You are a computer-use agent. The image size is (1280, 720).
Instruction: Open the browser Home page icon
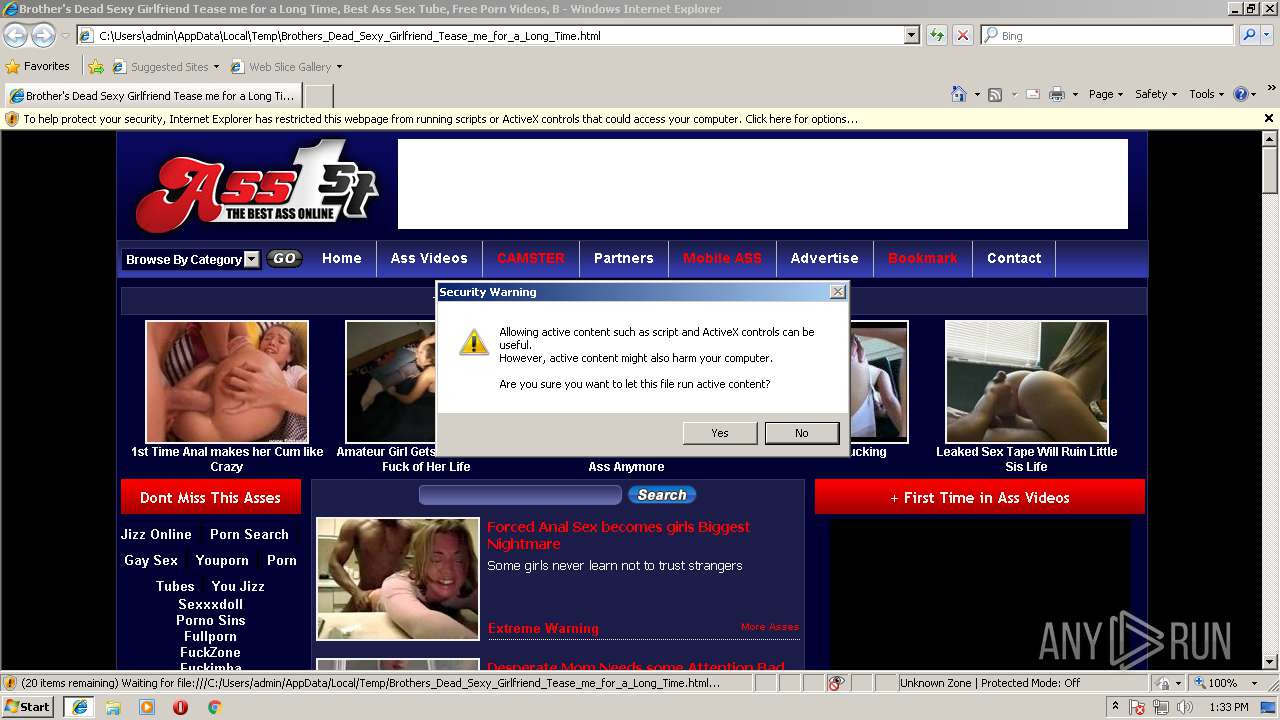coord(959,94)
